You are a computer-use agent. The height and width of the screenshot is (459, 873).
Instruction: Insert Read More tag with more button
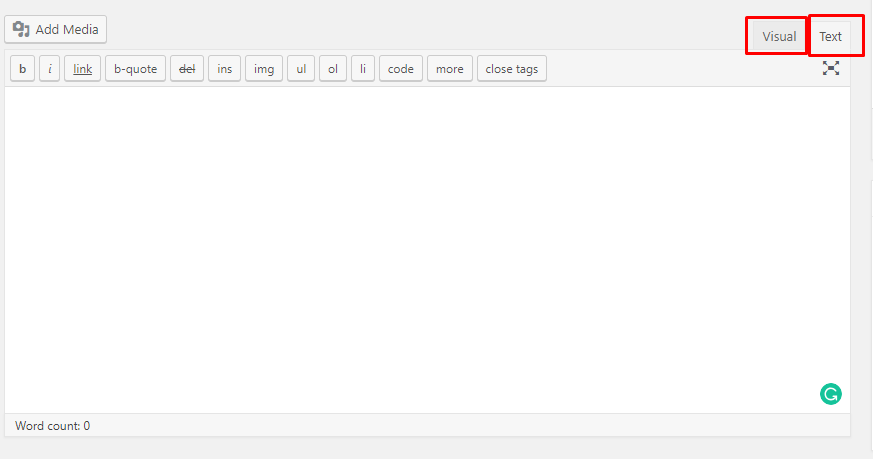[450, 69]
